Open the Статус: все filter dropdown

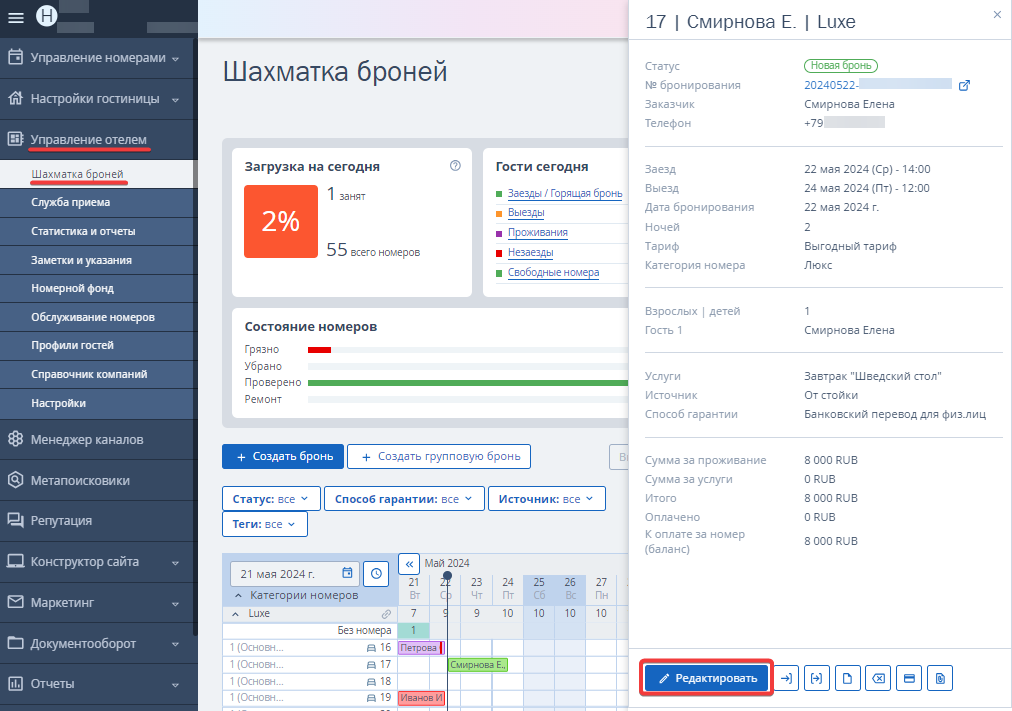pos(271,499)
